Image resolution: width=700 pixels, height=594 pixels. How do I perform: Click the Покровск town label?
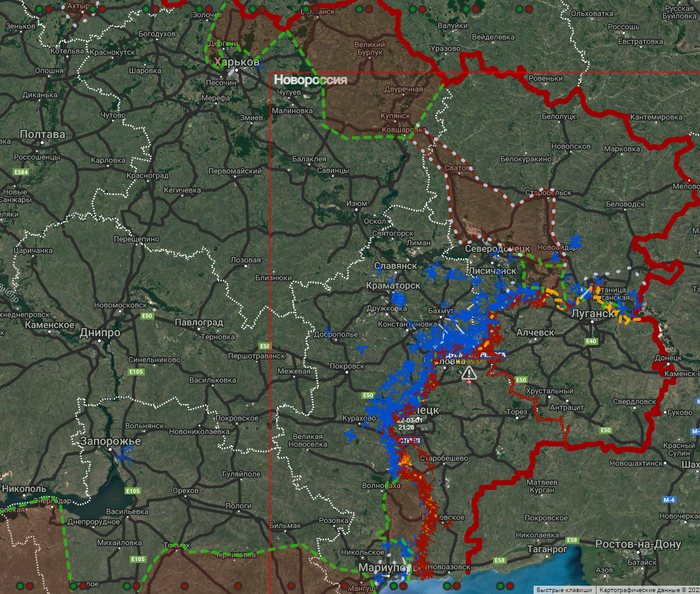pos(347,366)
